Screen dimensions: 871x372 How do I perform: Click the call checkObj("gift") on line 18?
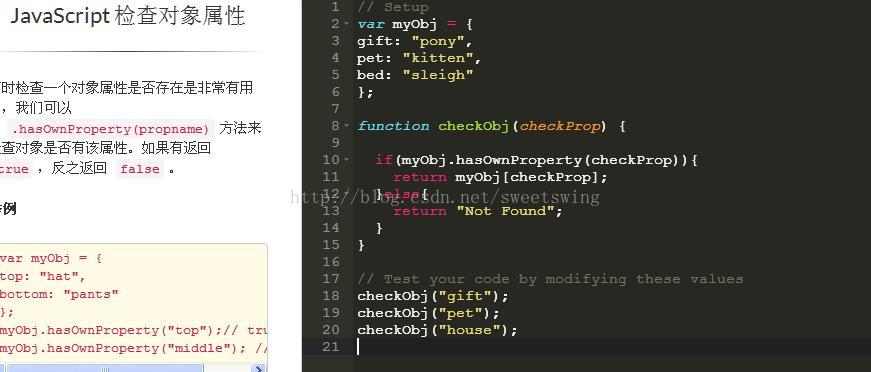coord(433,296)
